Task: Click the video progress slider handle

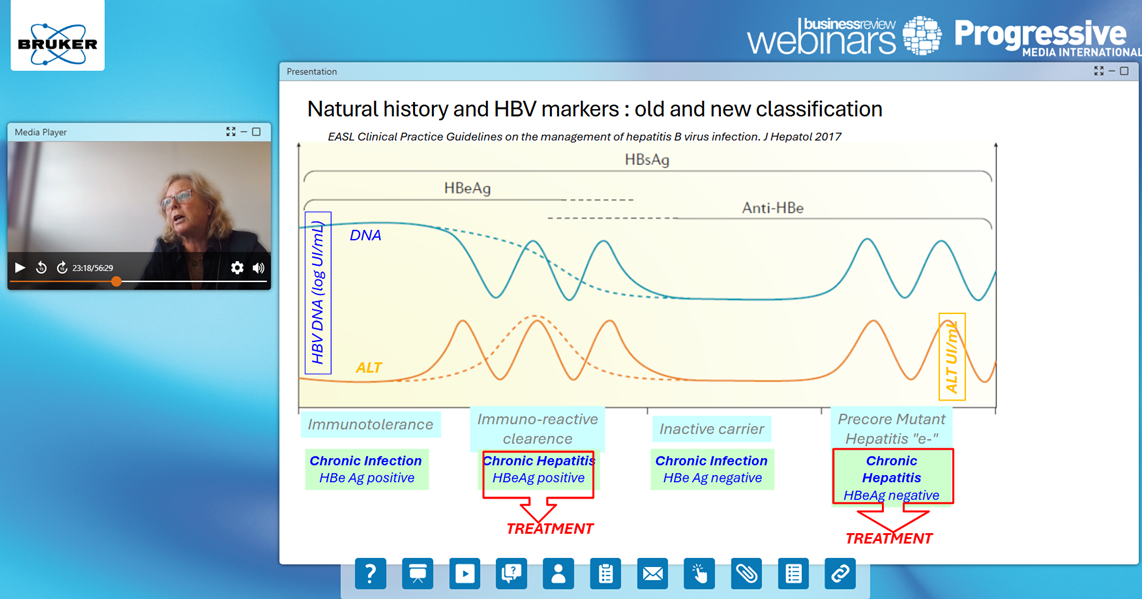Action: tap(116, 282)
